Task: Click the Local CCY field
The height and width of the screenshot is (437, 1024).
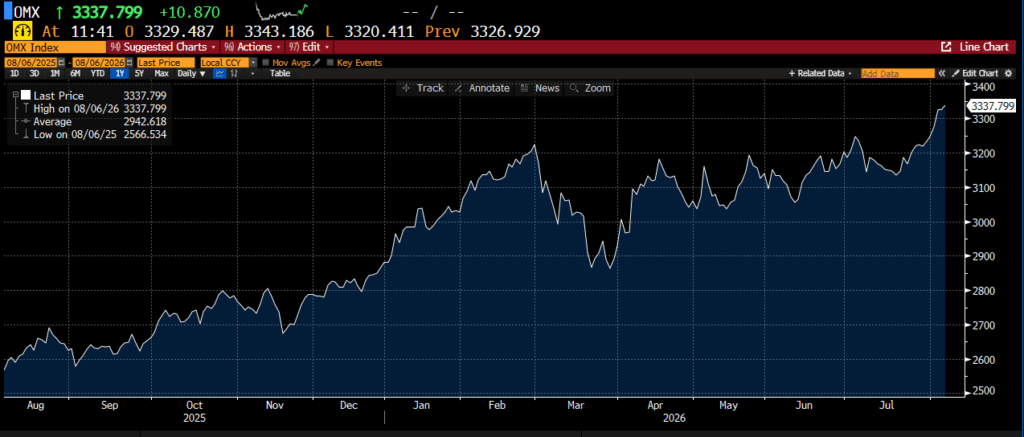Action: [225, 63]
